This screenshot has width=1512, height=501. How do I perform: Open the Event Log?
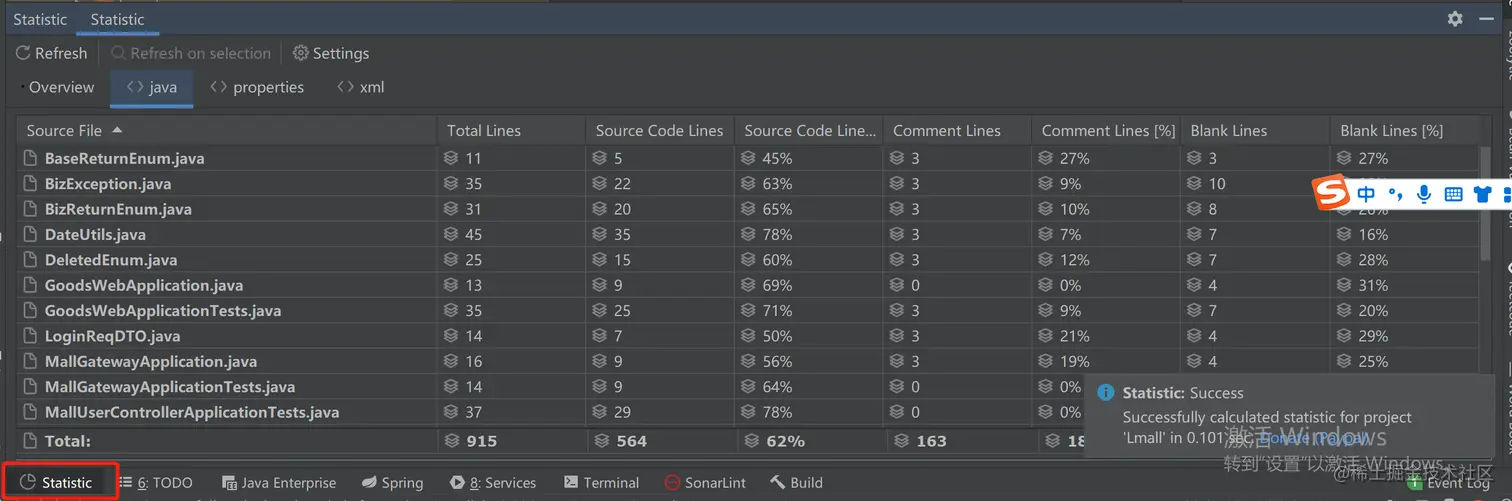tap(1449, 484)
